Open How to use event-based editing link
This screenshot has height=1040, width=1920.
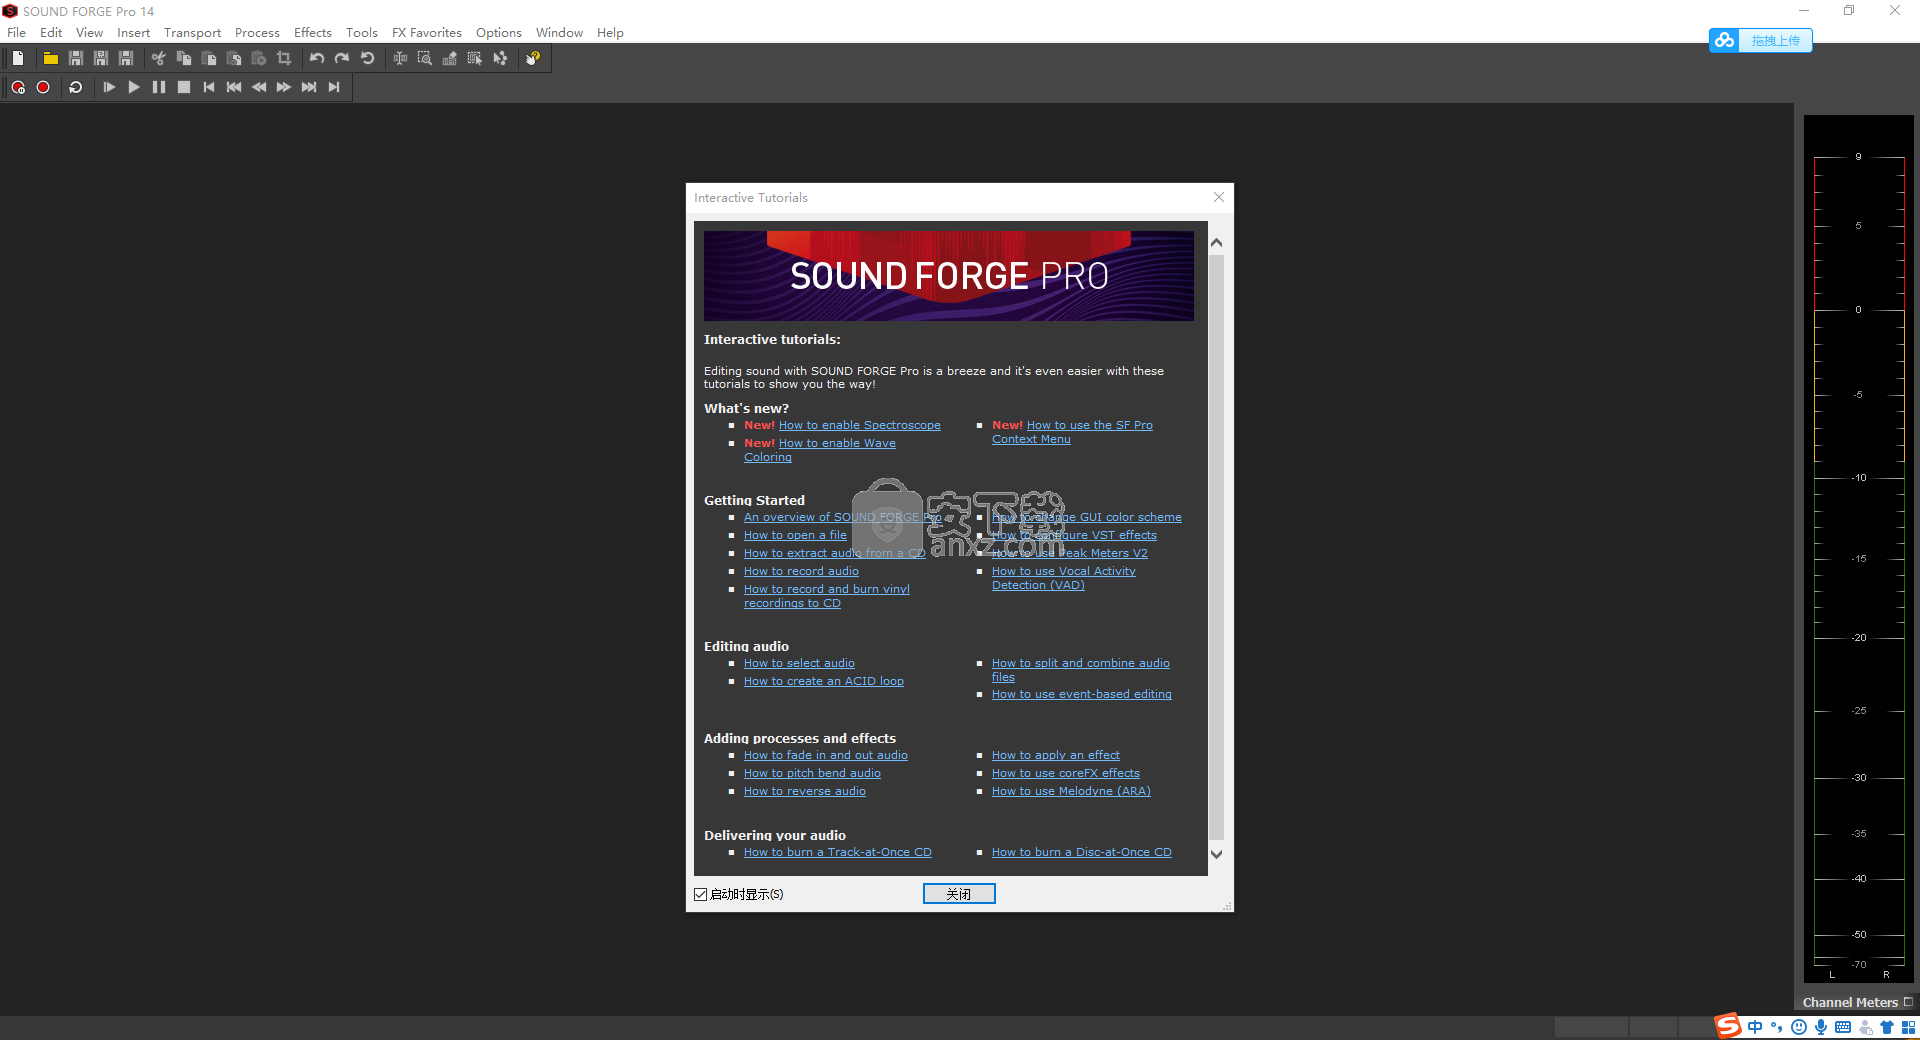1082,694
